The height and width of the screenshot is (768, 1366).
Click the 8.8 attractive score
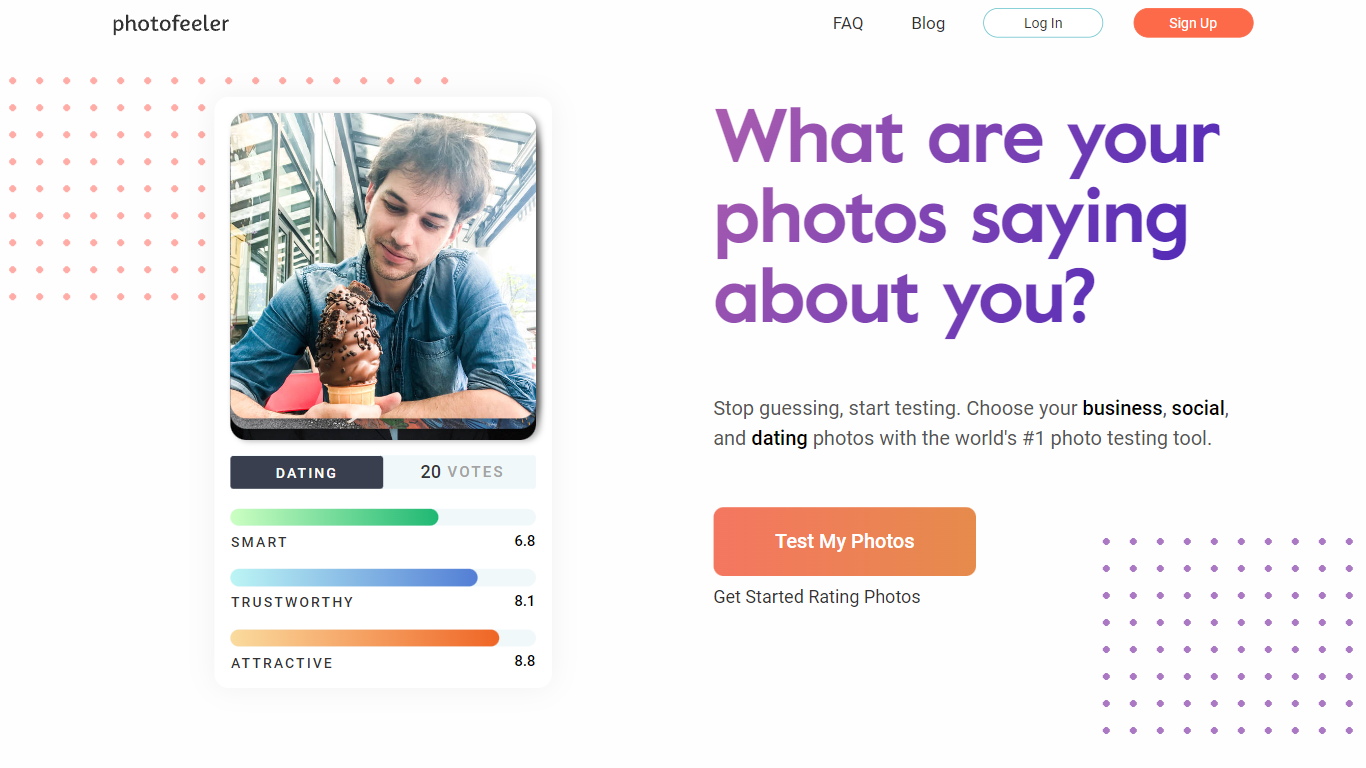pyautogui.click(x=524, y=661)
